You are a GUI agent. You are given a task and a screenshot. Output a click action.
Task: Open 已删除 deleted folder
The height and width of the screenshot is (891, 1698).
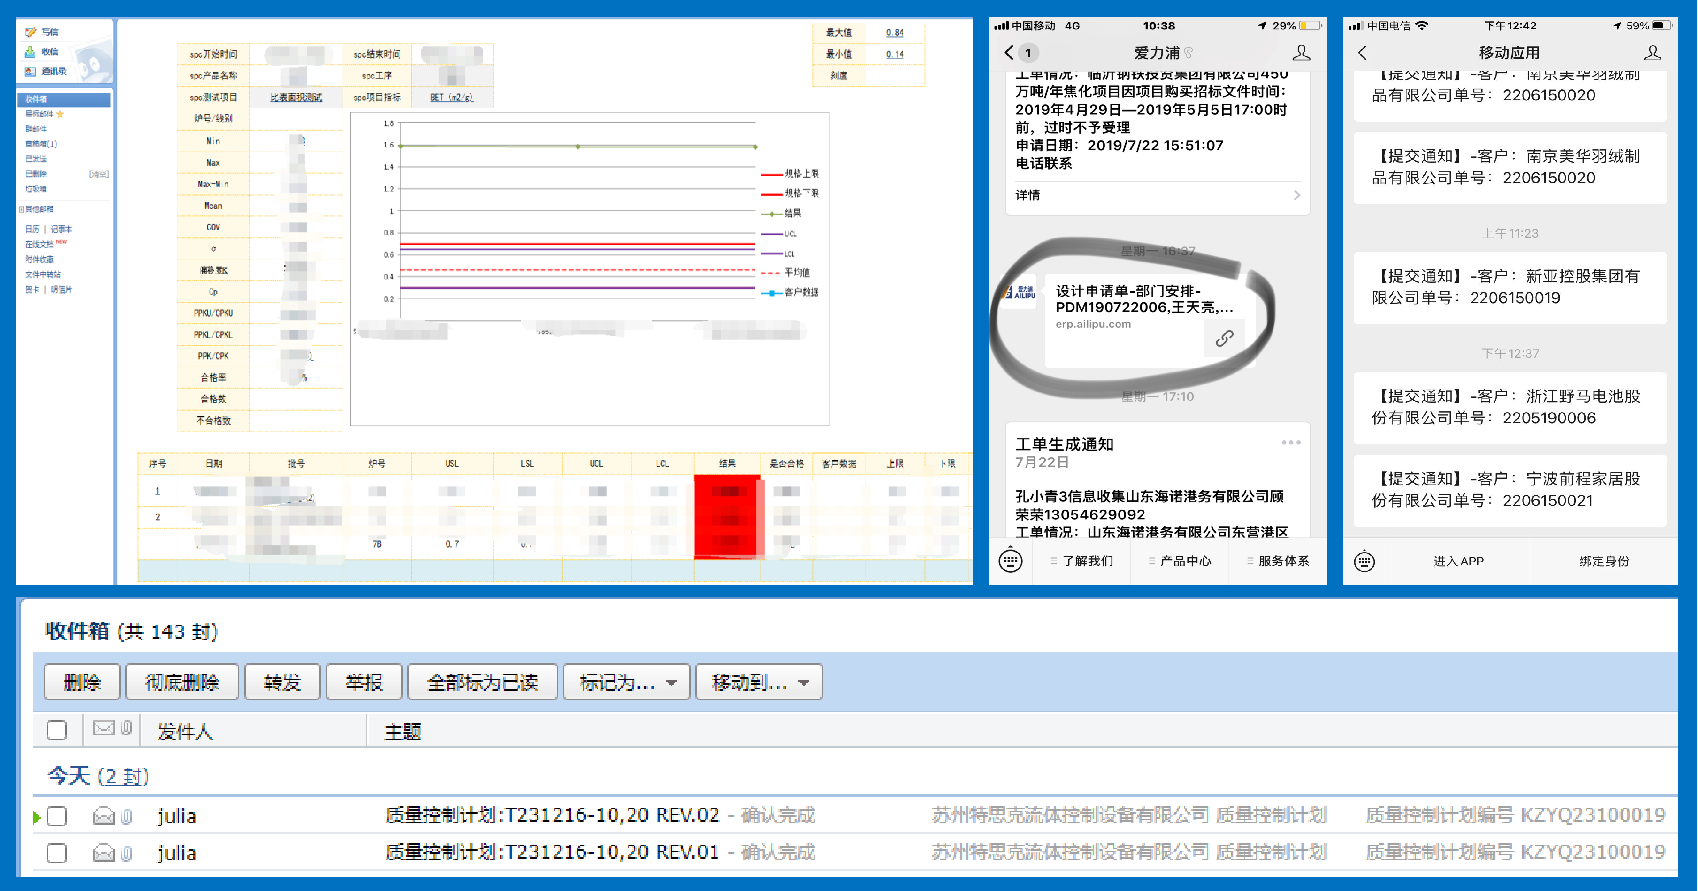click(x=36, y=174)
